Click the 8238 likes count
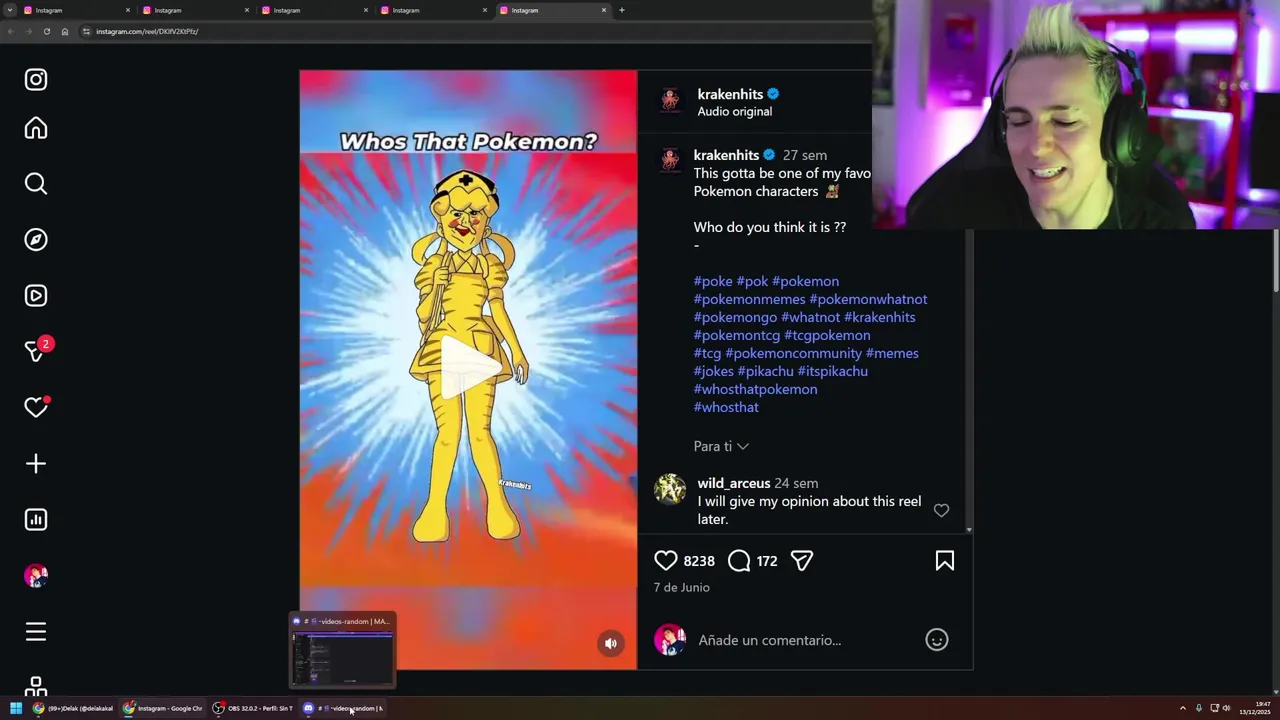 pyautogui.click(x=699, y=561)
